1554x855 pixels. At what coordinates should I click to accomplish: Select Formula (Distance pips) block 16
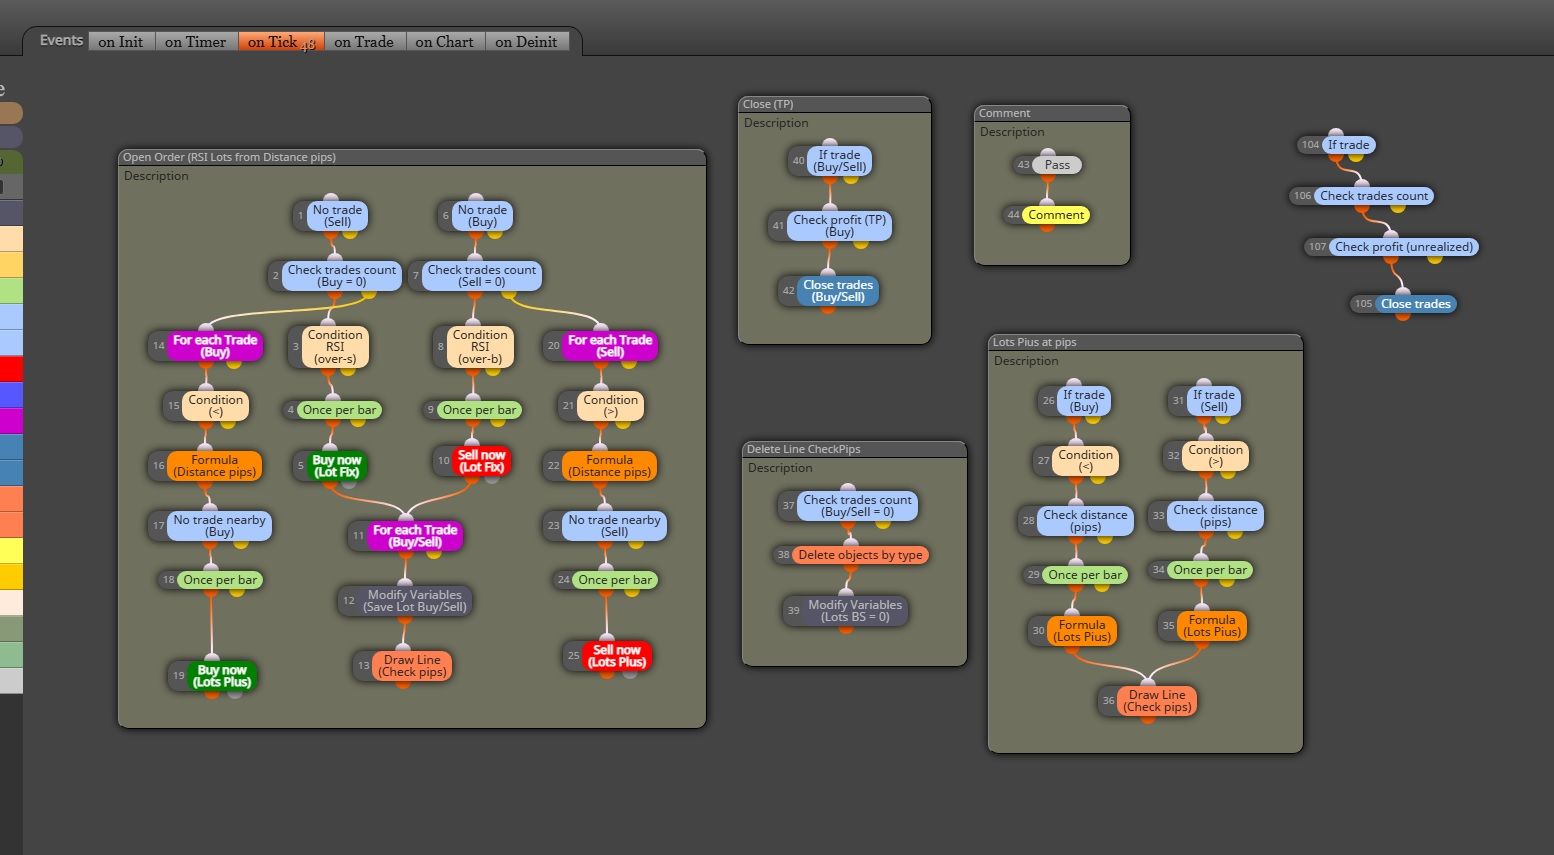(215, 466)
